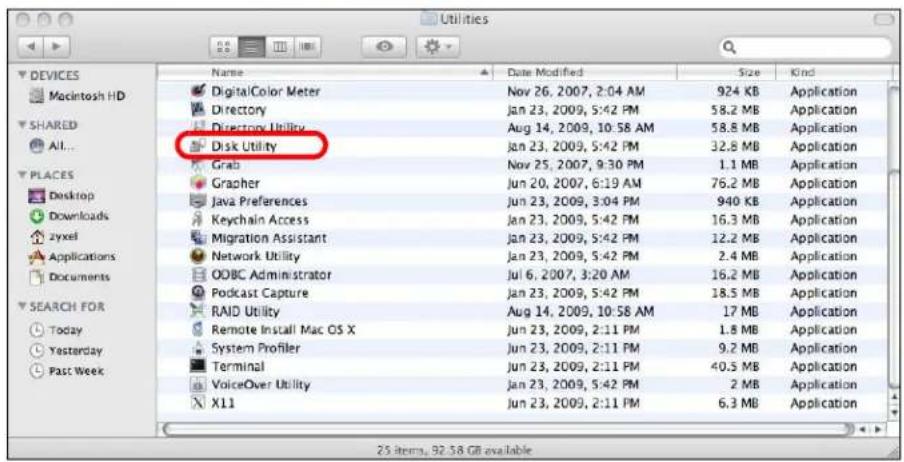Switch to Cover Flow view
Screen dimensions: 904x462
point(307,47)
